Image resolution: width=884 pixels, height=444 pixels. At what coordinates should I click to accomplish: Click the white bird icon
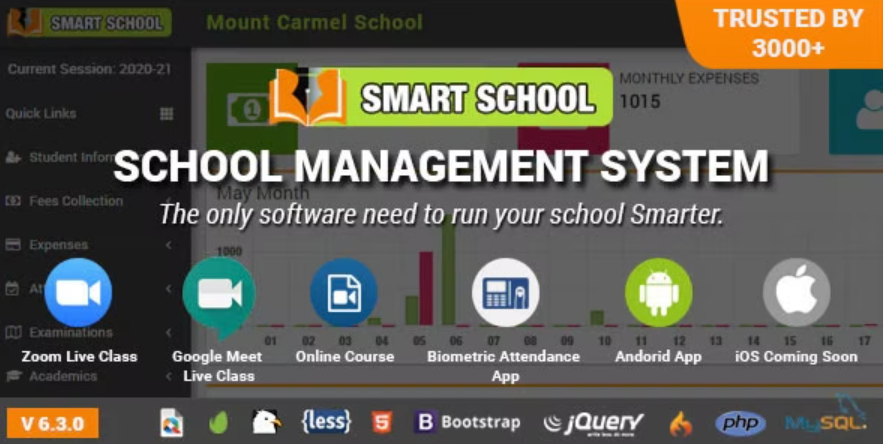click(x=266, y=421)
